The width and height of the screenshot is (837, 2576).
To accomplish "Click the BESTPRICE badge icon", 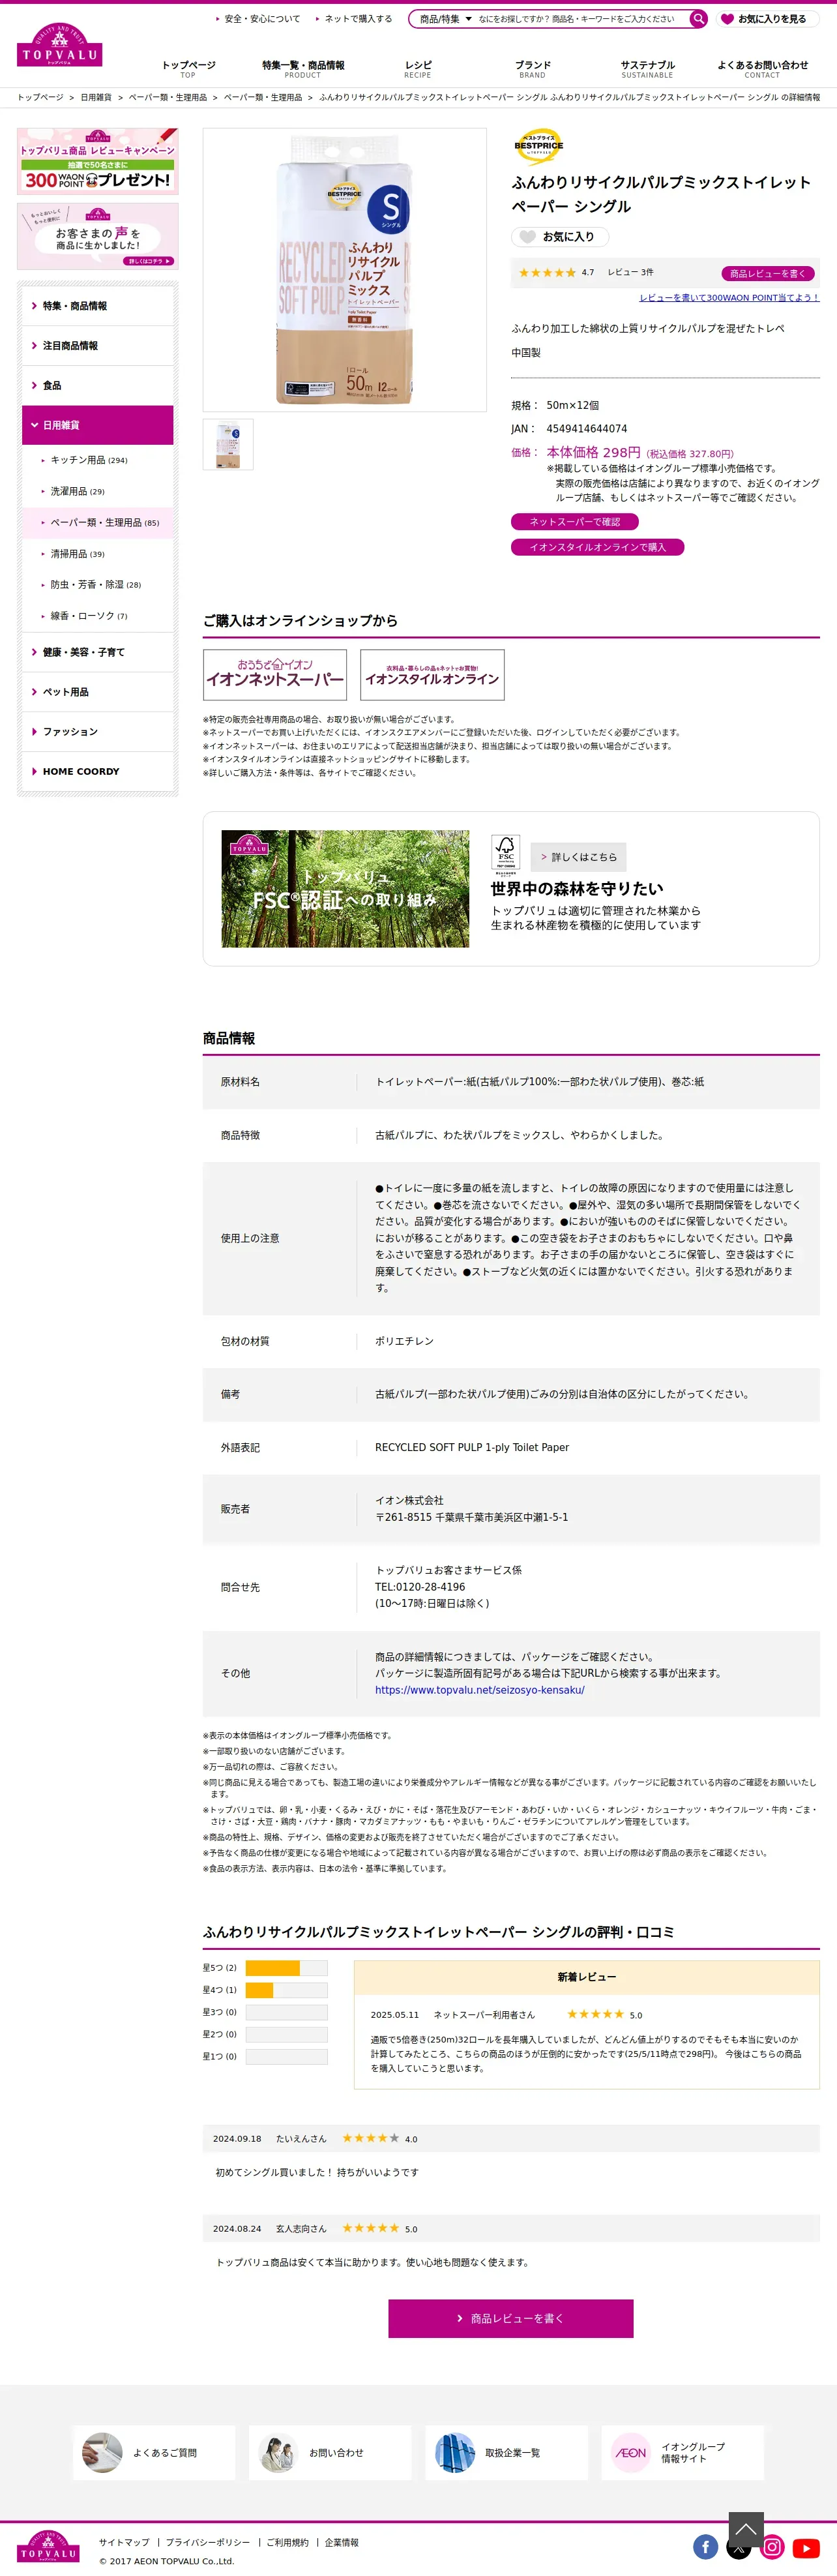I will [x=538, y=146].
